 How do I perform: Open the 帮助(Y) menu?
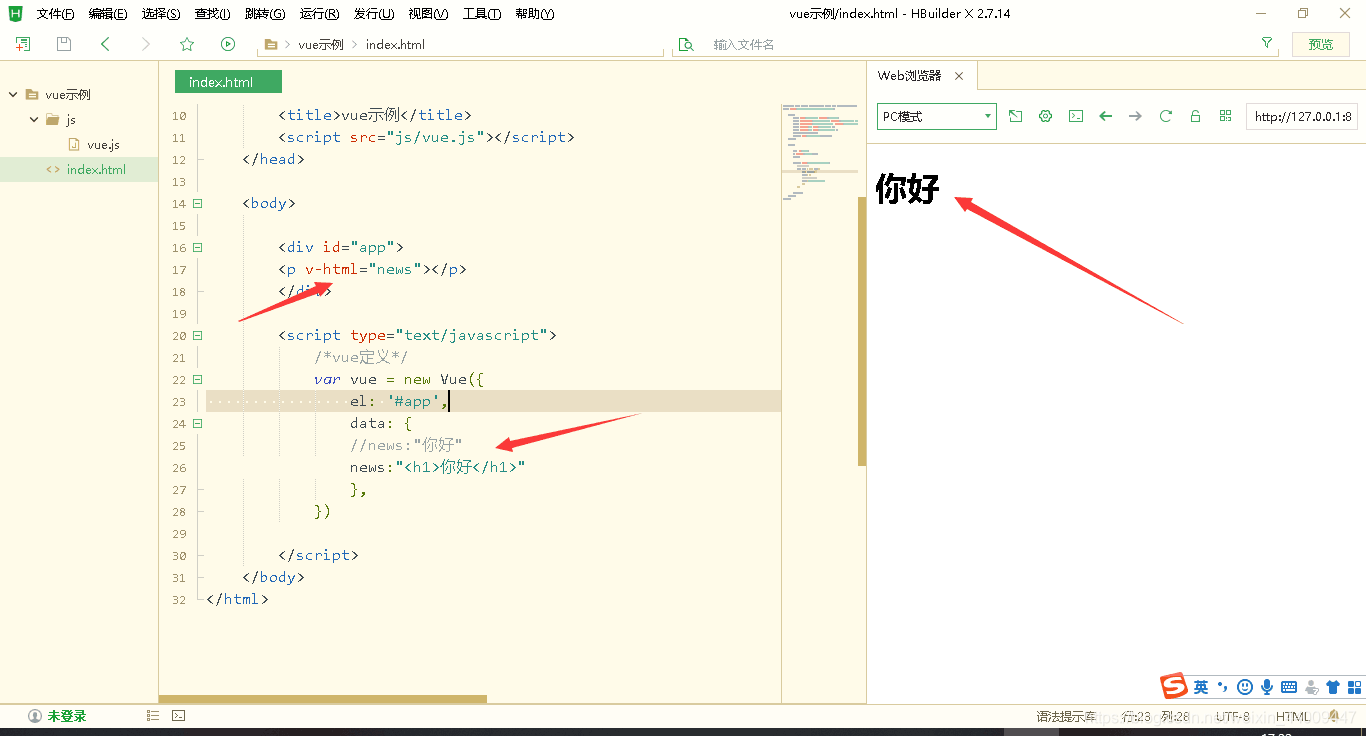tap(535, 14)
